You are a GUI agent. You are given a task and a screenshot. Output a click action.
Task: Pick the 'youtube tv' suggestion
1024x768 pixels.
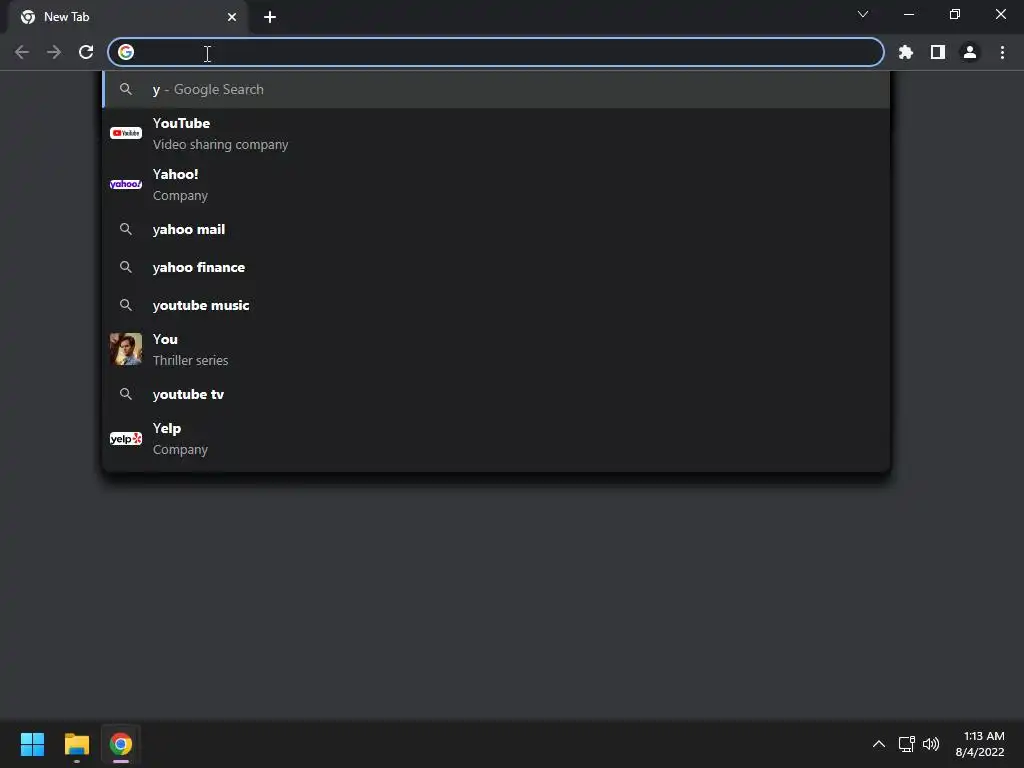496,394
